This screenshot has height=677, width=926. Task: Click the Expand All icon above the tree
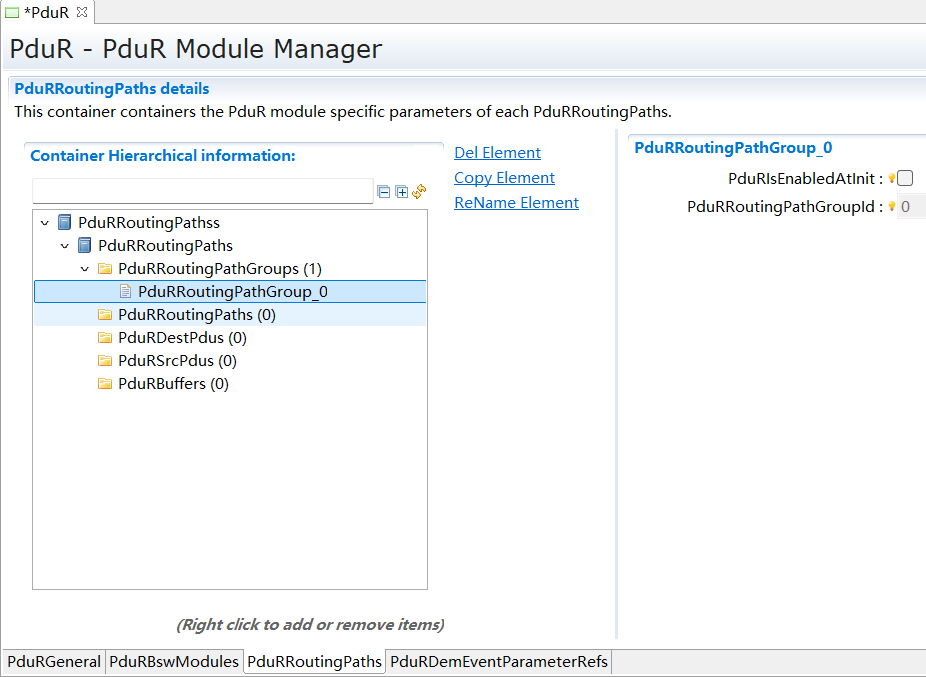(x=400, y=191)
